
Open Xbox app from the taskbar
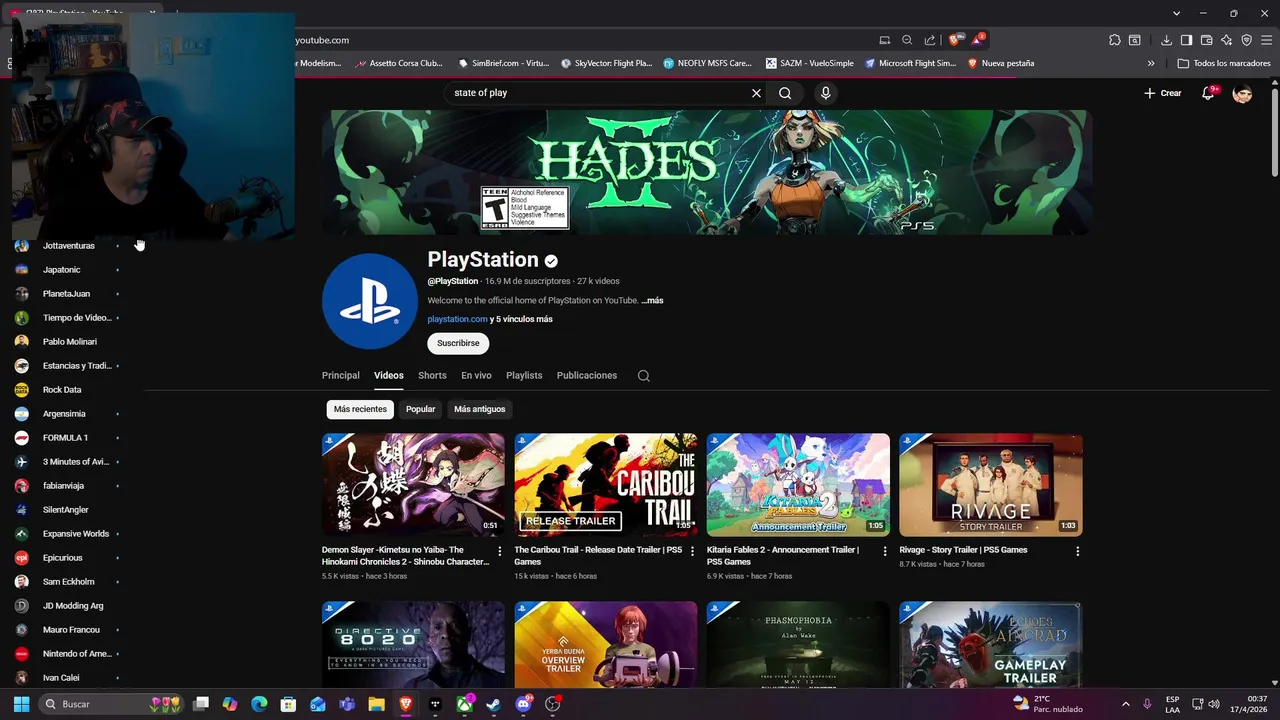point(465,704)
